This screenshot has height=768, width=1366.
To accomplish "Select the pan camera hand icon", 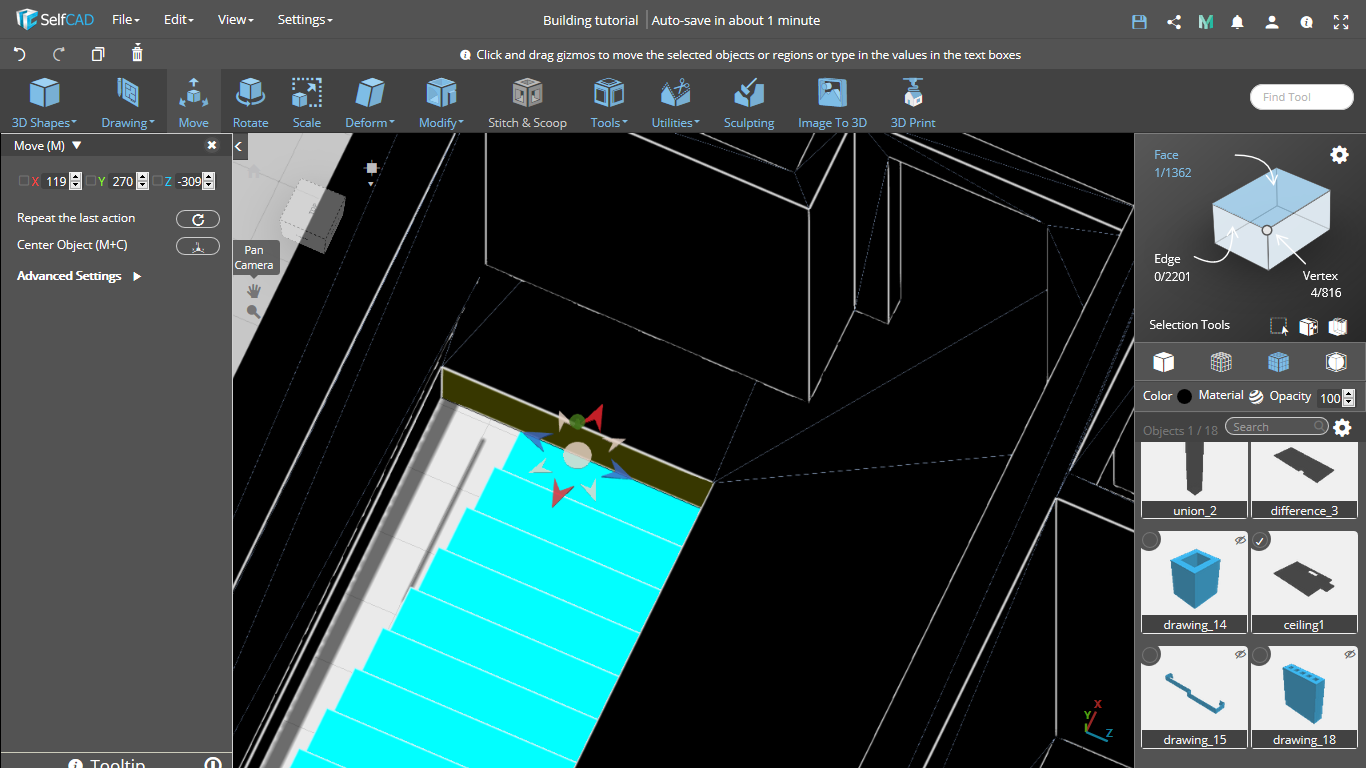I will click(x=254, y=290).
